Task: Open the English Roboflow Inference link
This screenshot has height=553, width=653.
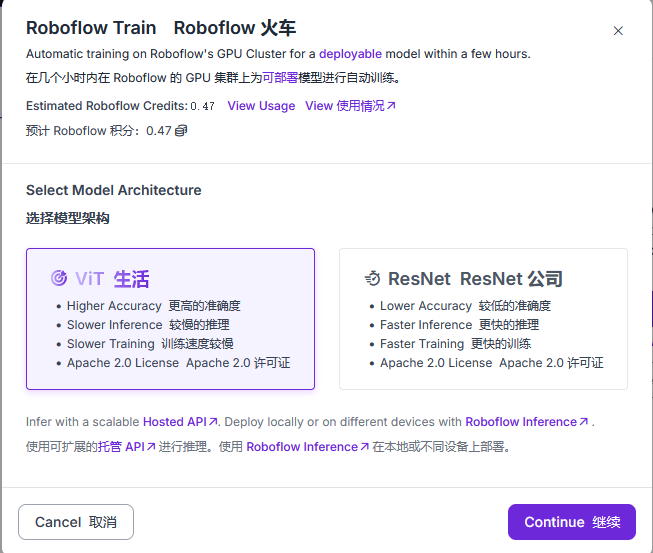Action: [526, 422]
